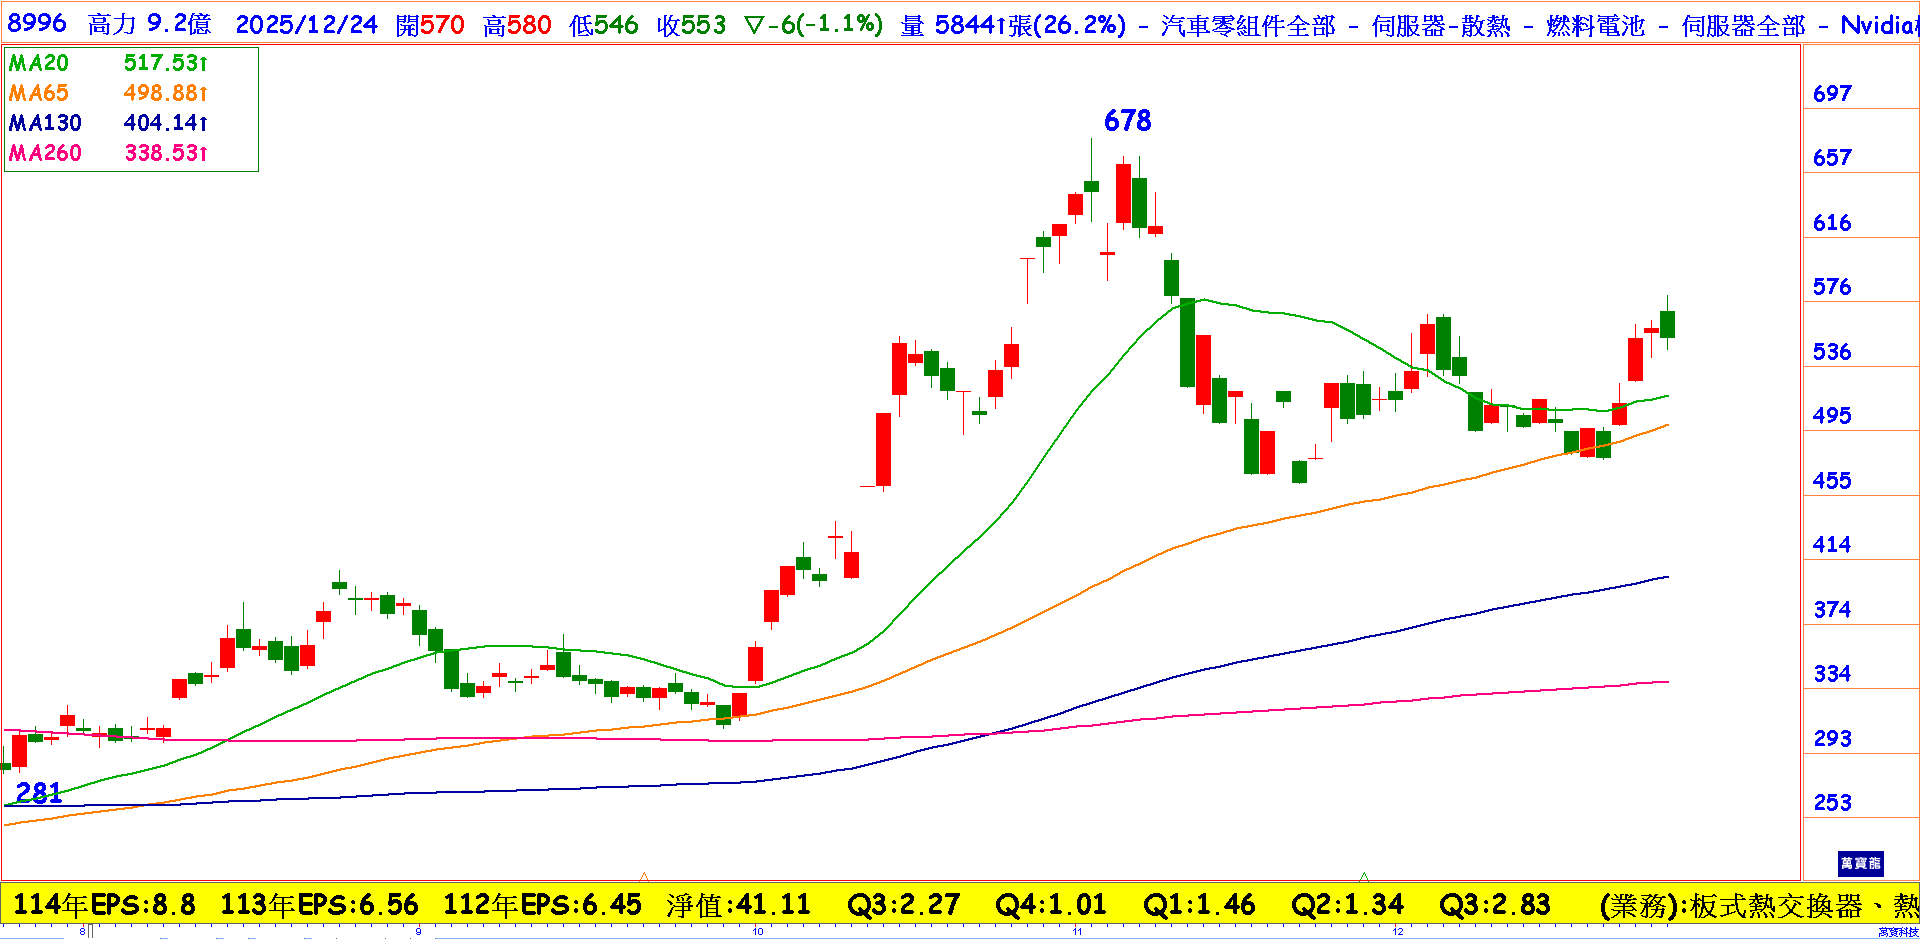Click the 114年EPS:8.8 field
Image resolution: width=1920 pixels, height=939 pixels.
pos(104,905)
